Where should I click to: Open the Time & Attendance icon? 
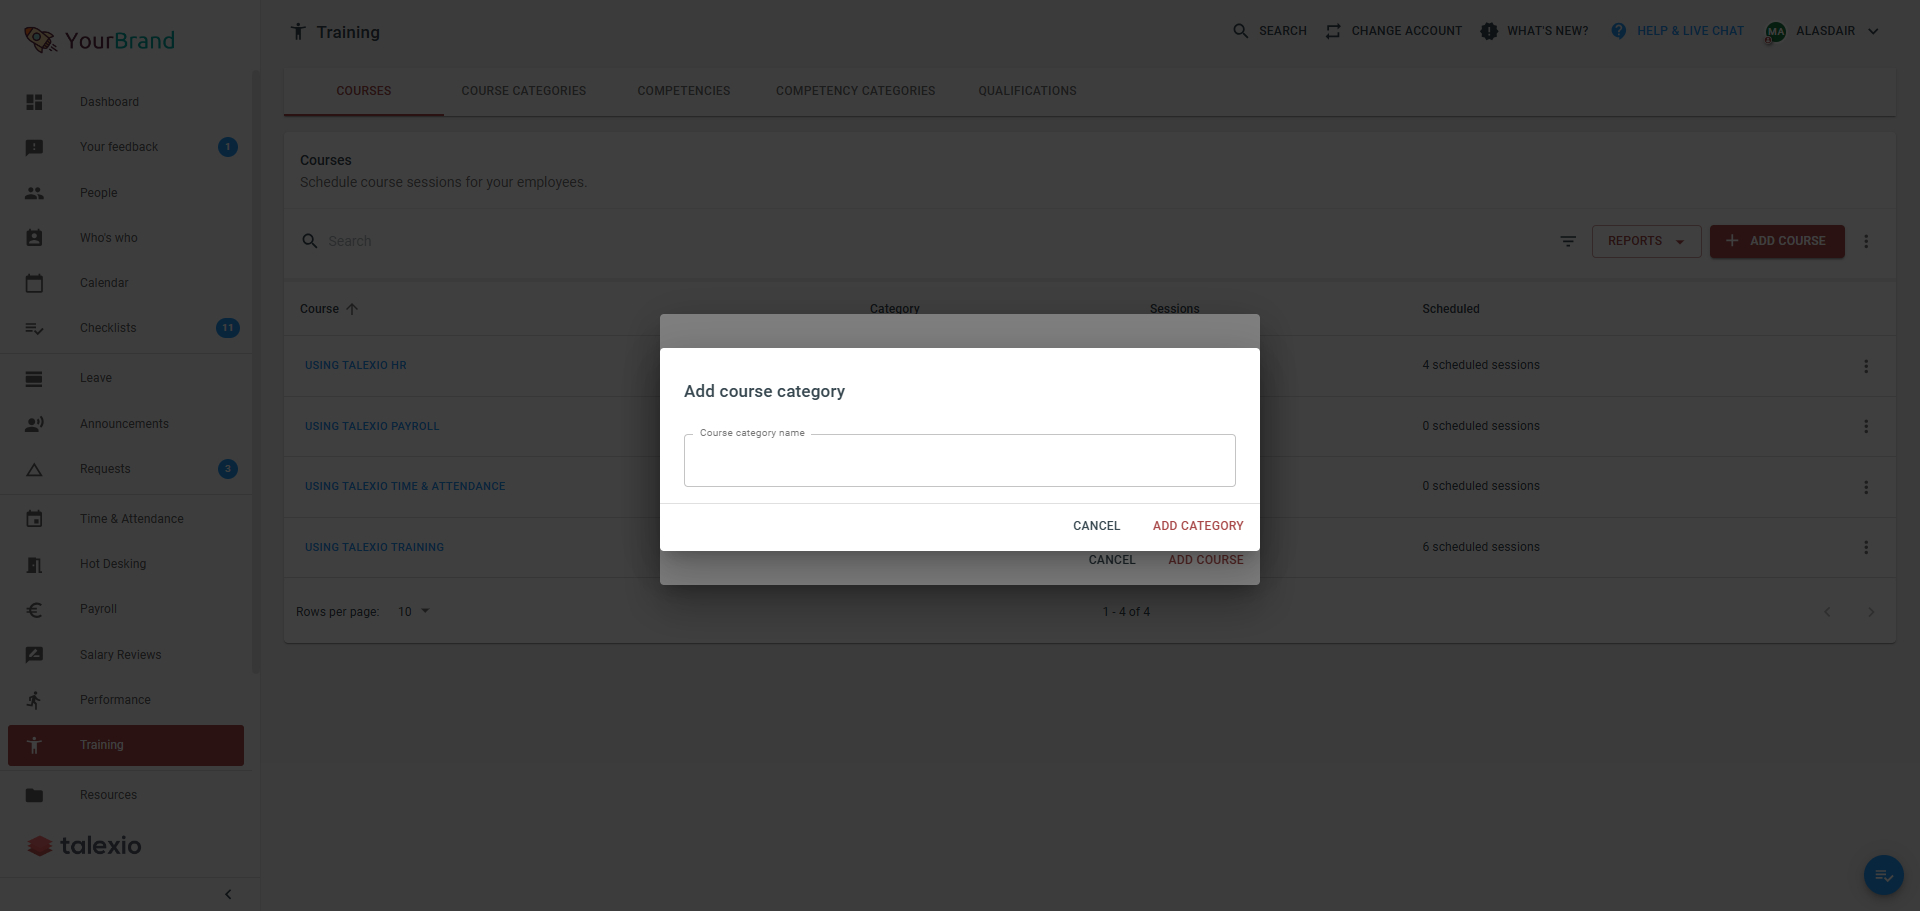pos(34,519)
